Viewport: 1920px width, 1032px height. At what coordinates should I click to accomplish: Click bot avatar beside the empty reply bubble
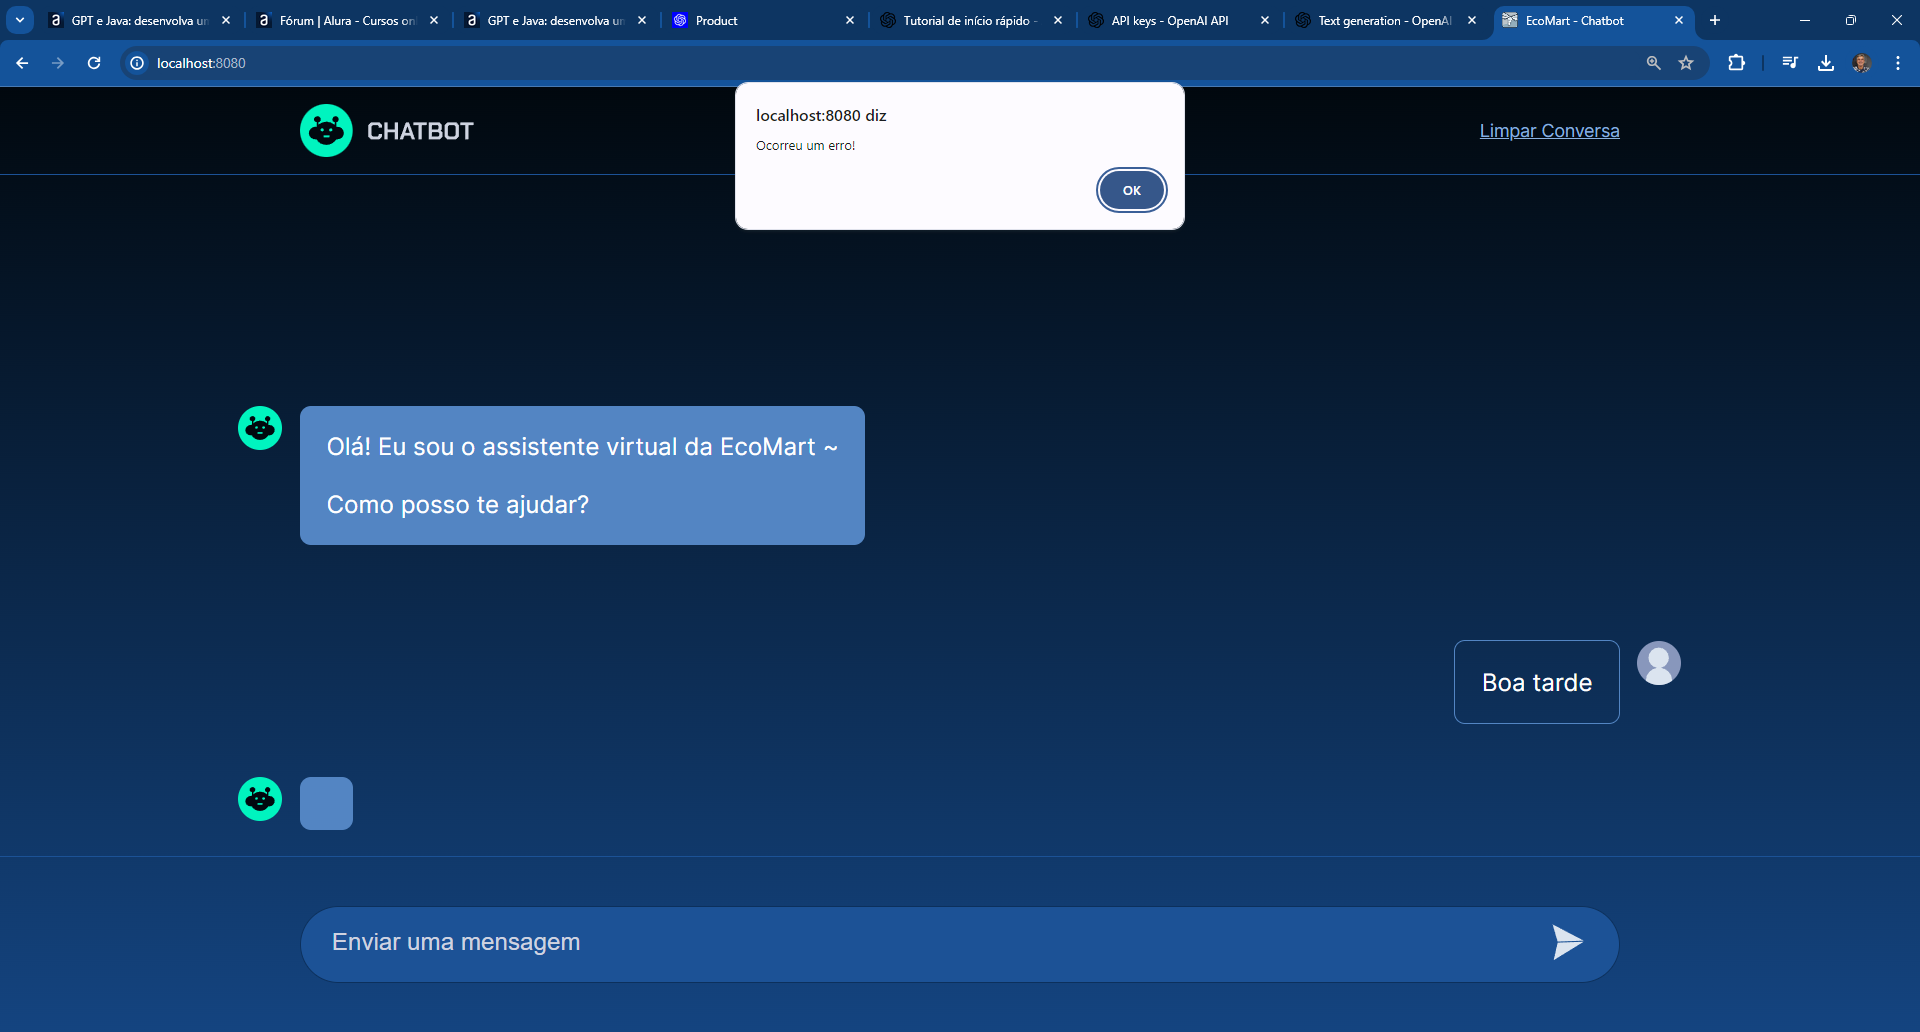(x=260, y=799)
